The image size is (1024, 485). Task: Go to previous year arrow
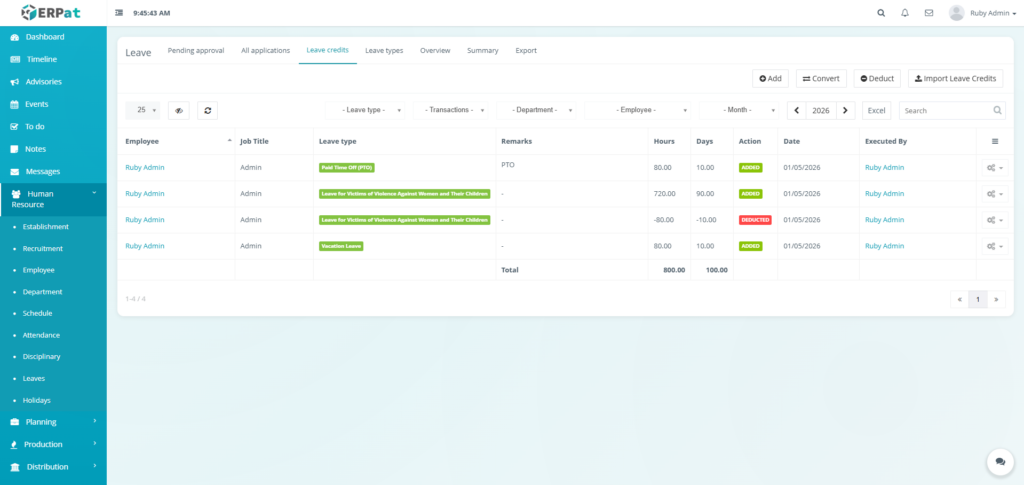coord(797,111)
